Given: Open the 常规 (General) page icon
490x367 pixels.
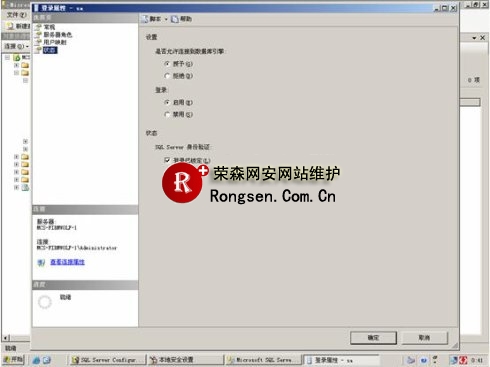Looking at the screenshot, I should point(38,27).
